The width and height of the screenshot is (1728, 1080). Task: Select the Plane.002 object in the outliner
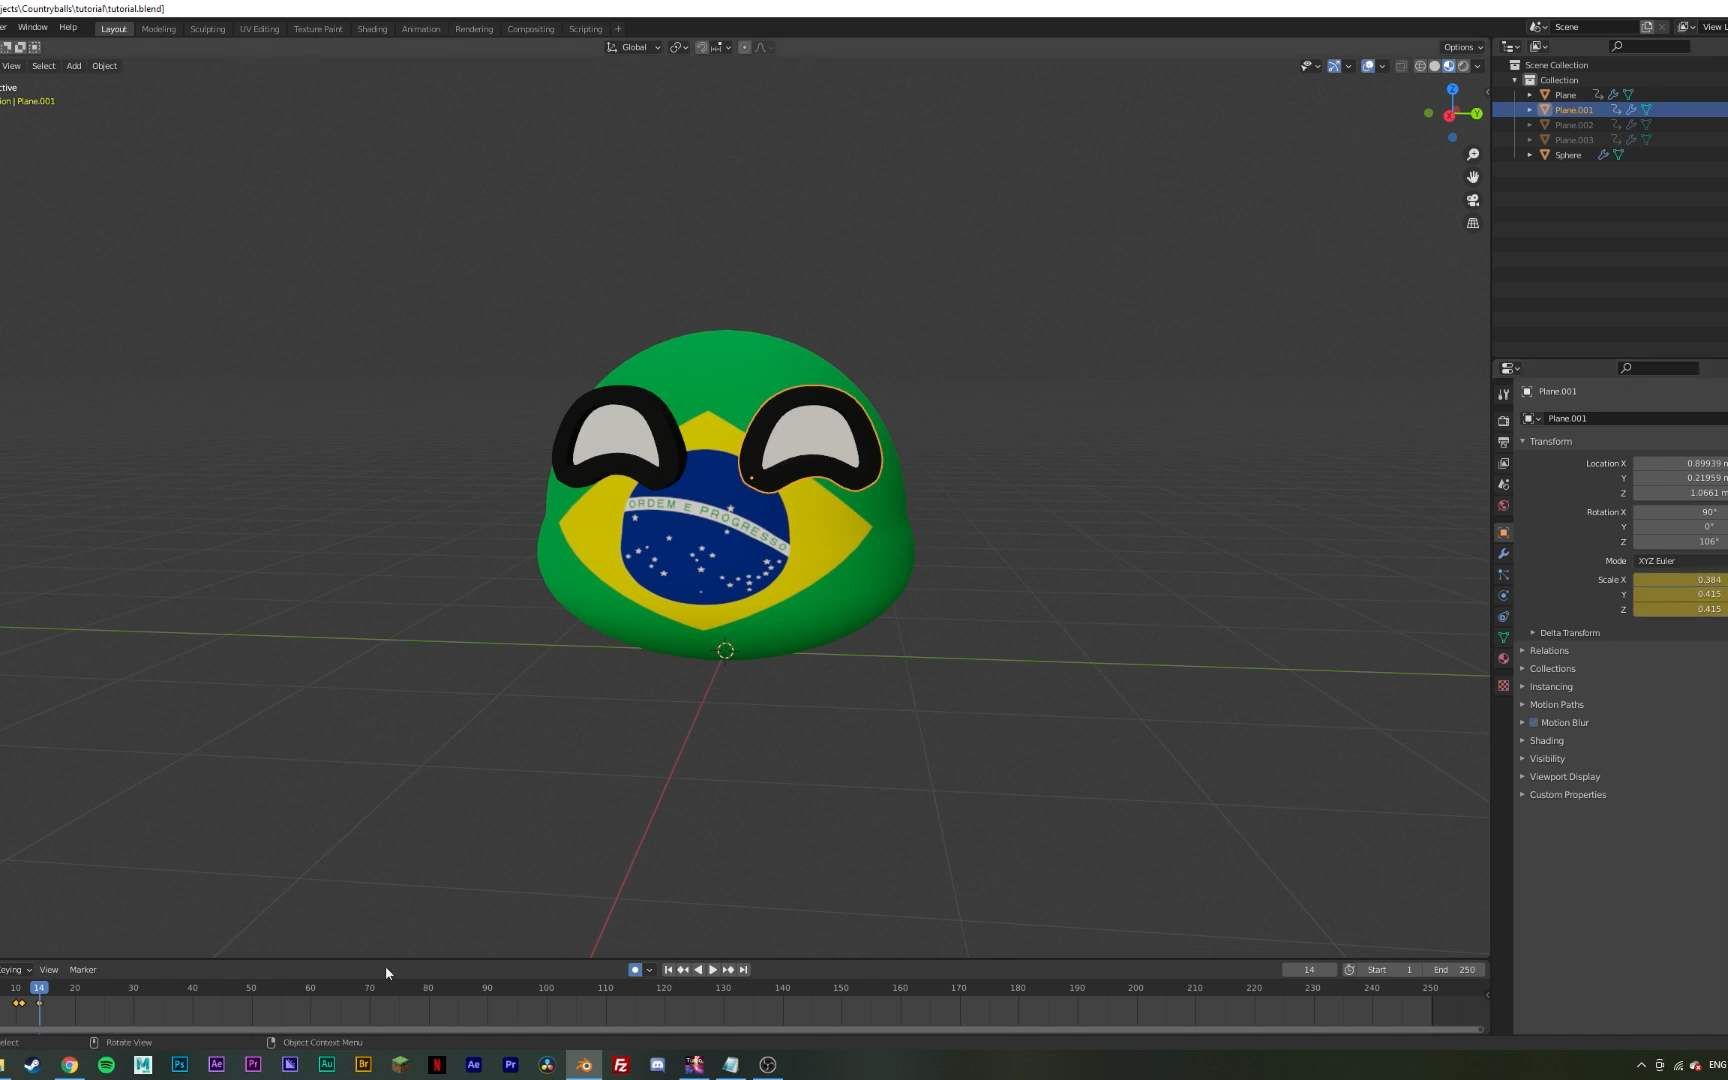[x=1574, y=125]
